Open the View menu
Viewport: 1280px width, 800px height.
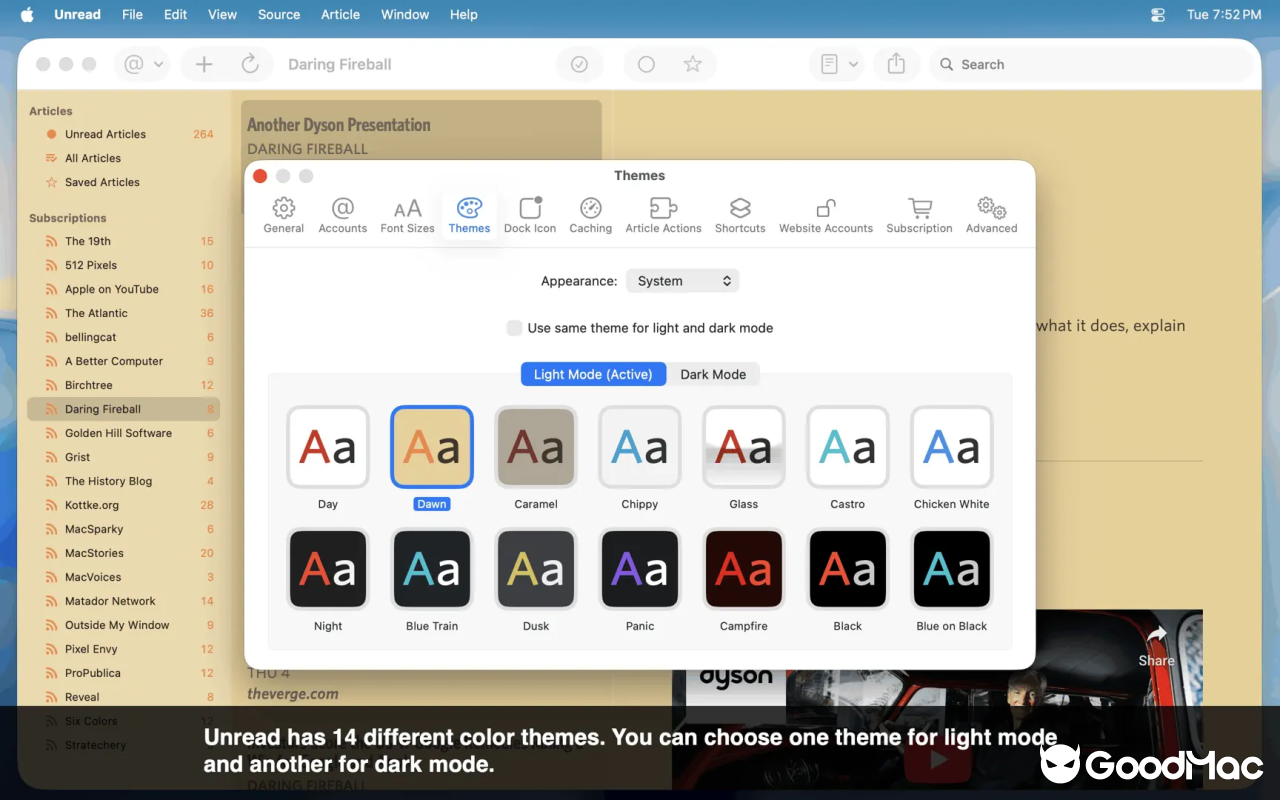pos(222,14)
